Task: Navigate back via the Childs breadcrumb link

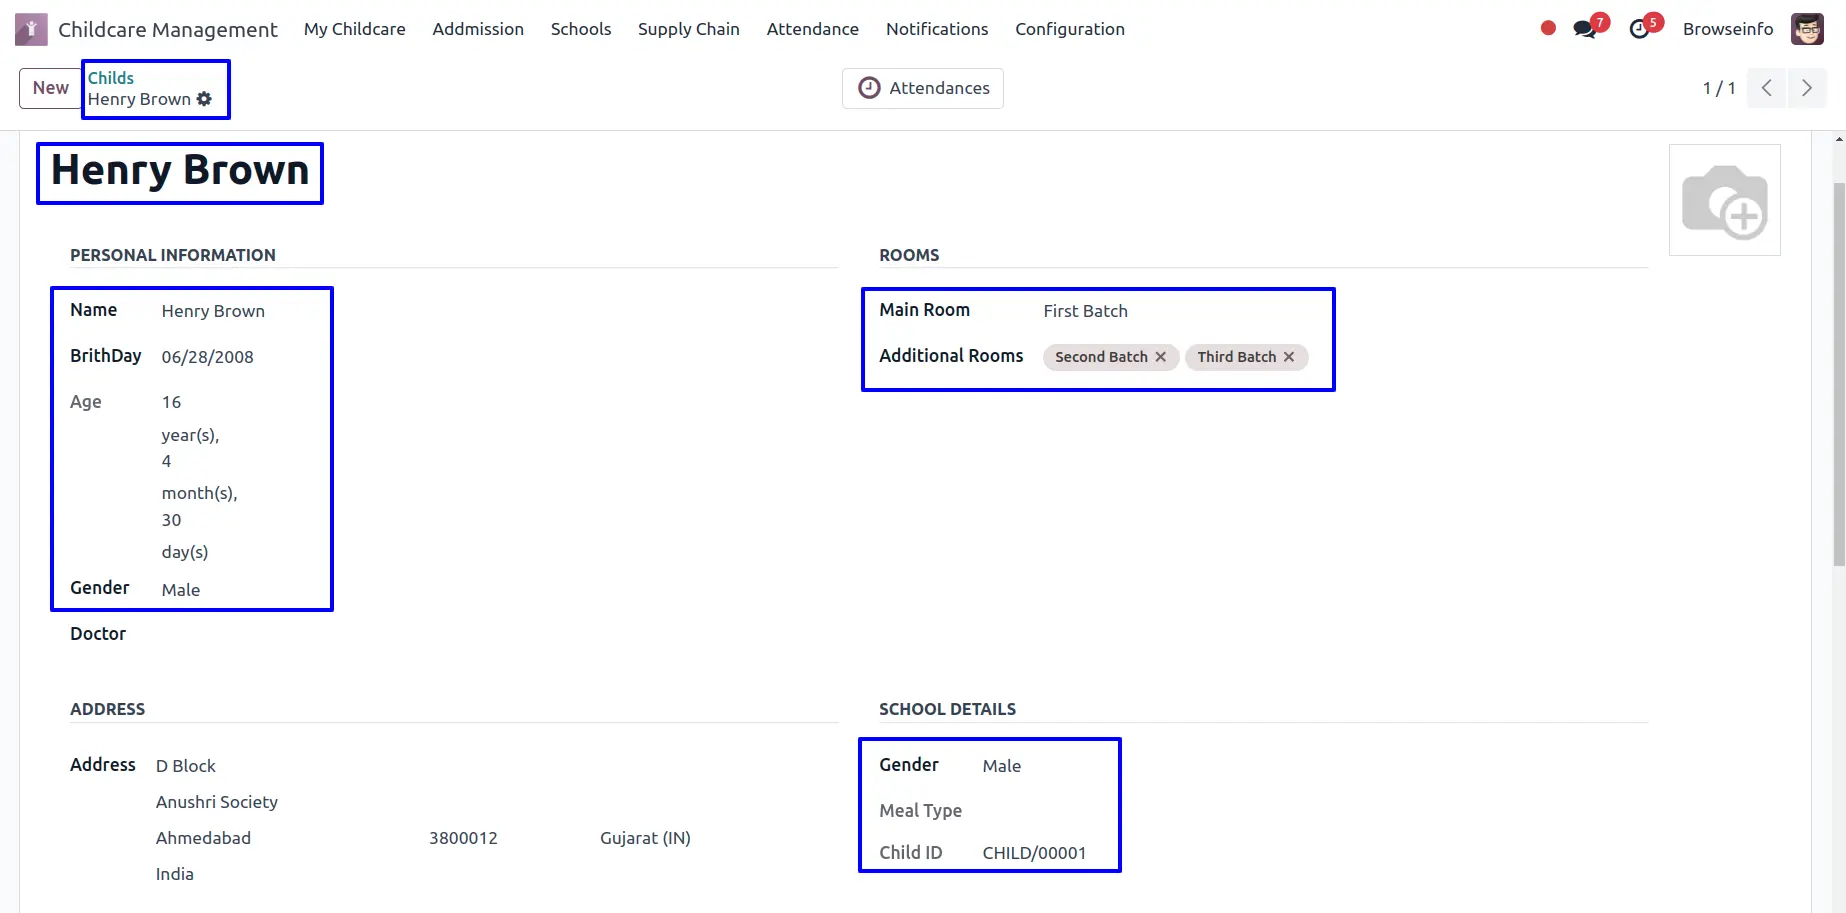Action: (111, 78)
